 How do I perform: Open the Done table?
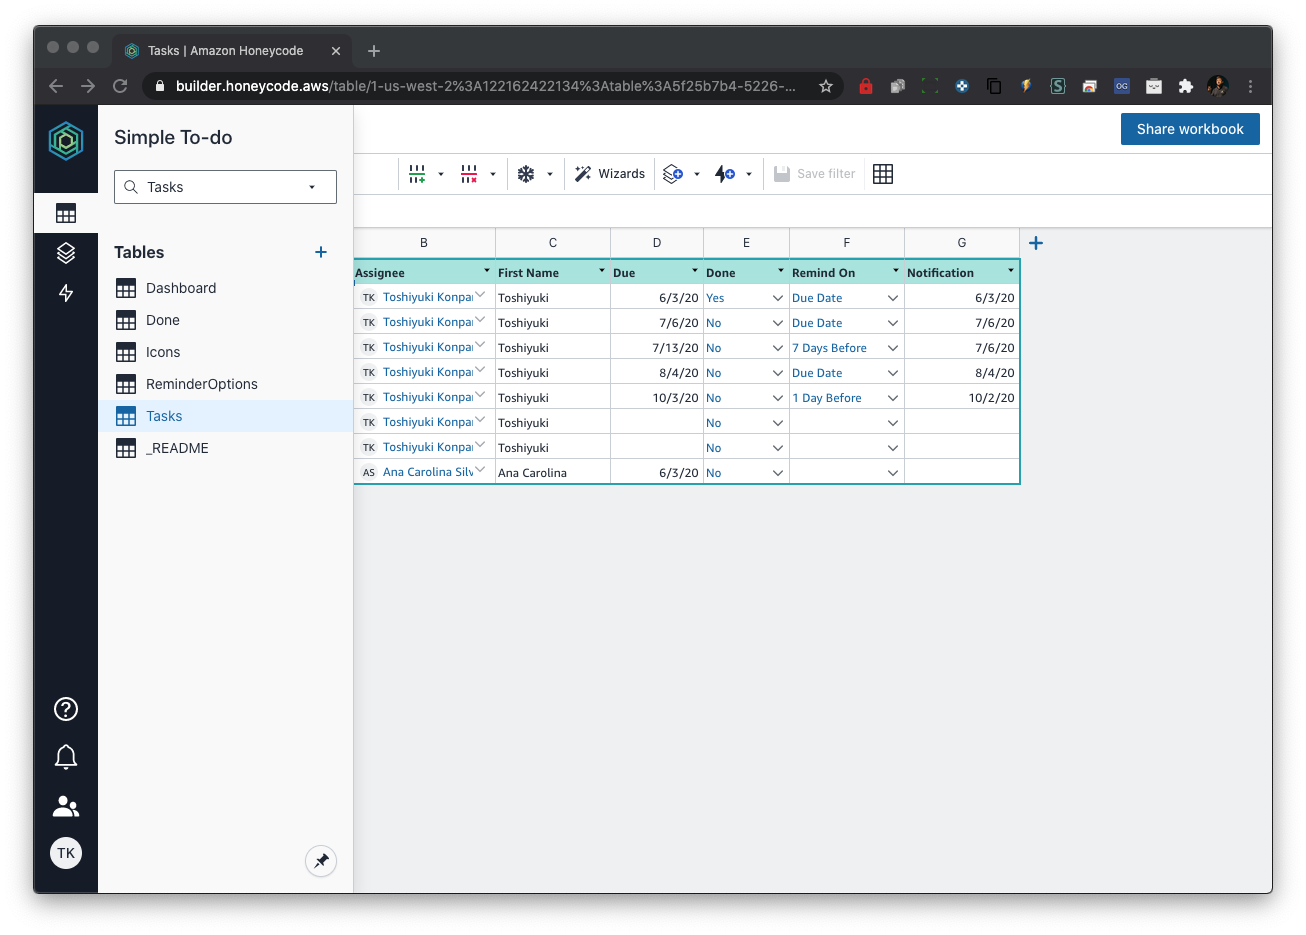coord(225,320)
